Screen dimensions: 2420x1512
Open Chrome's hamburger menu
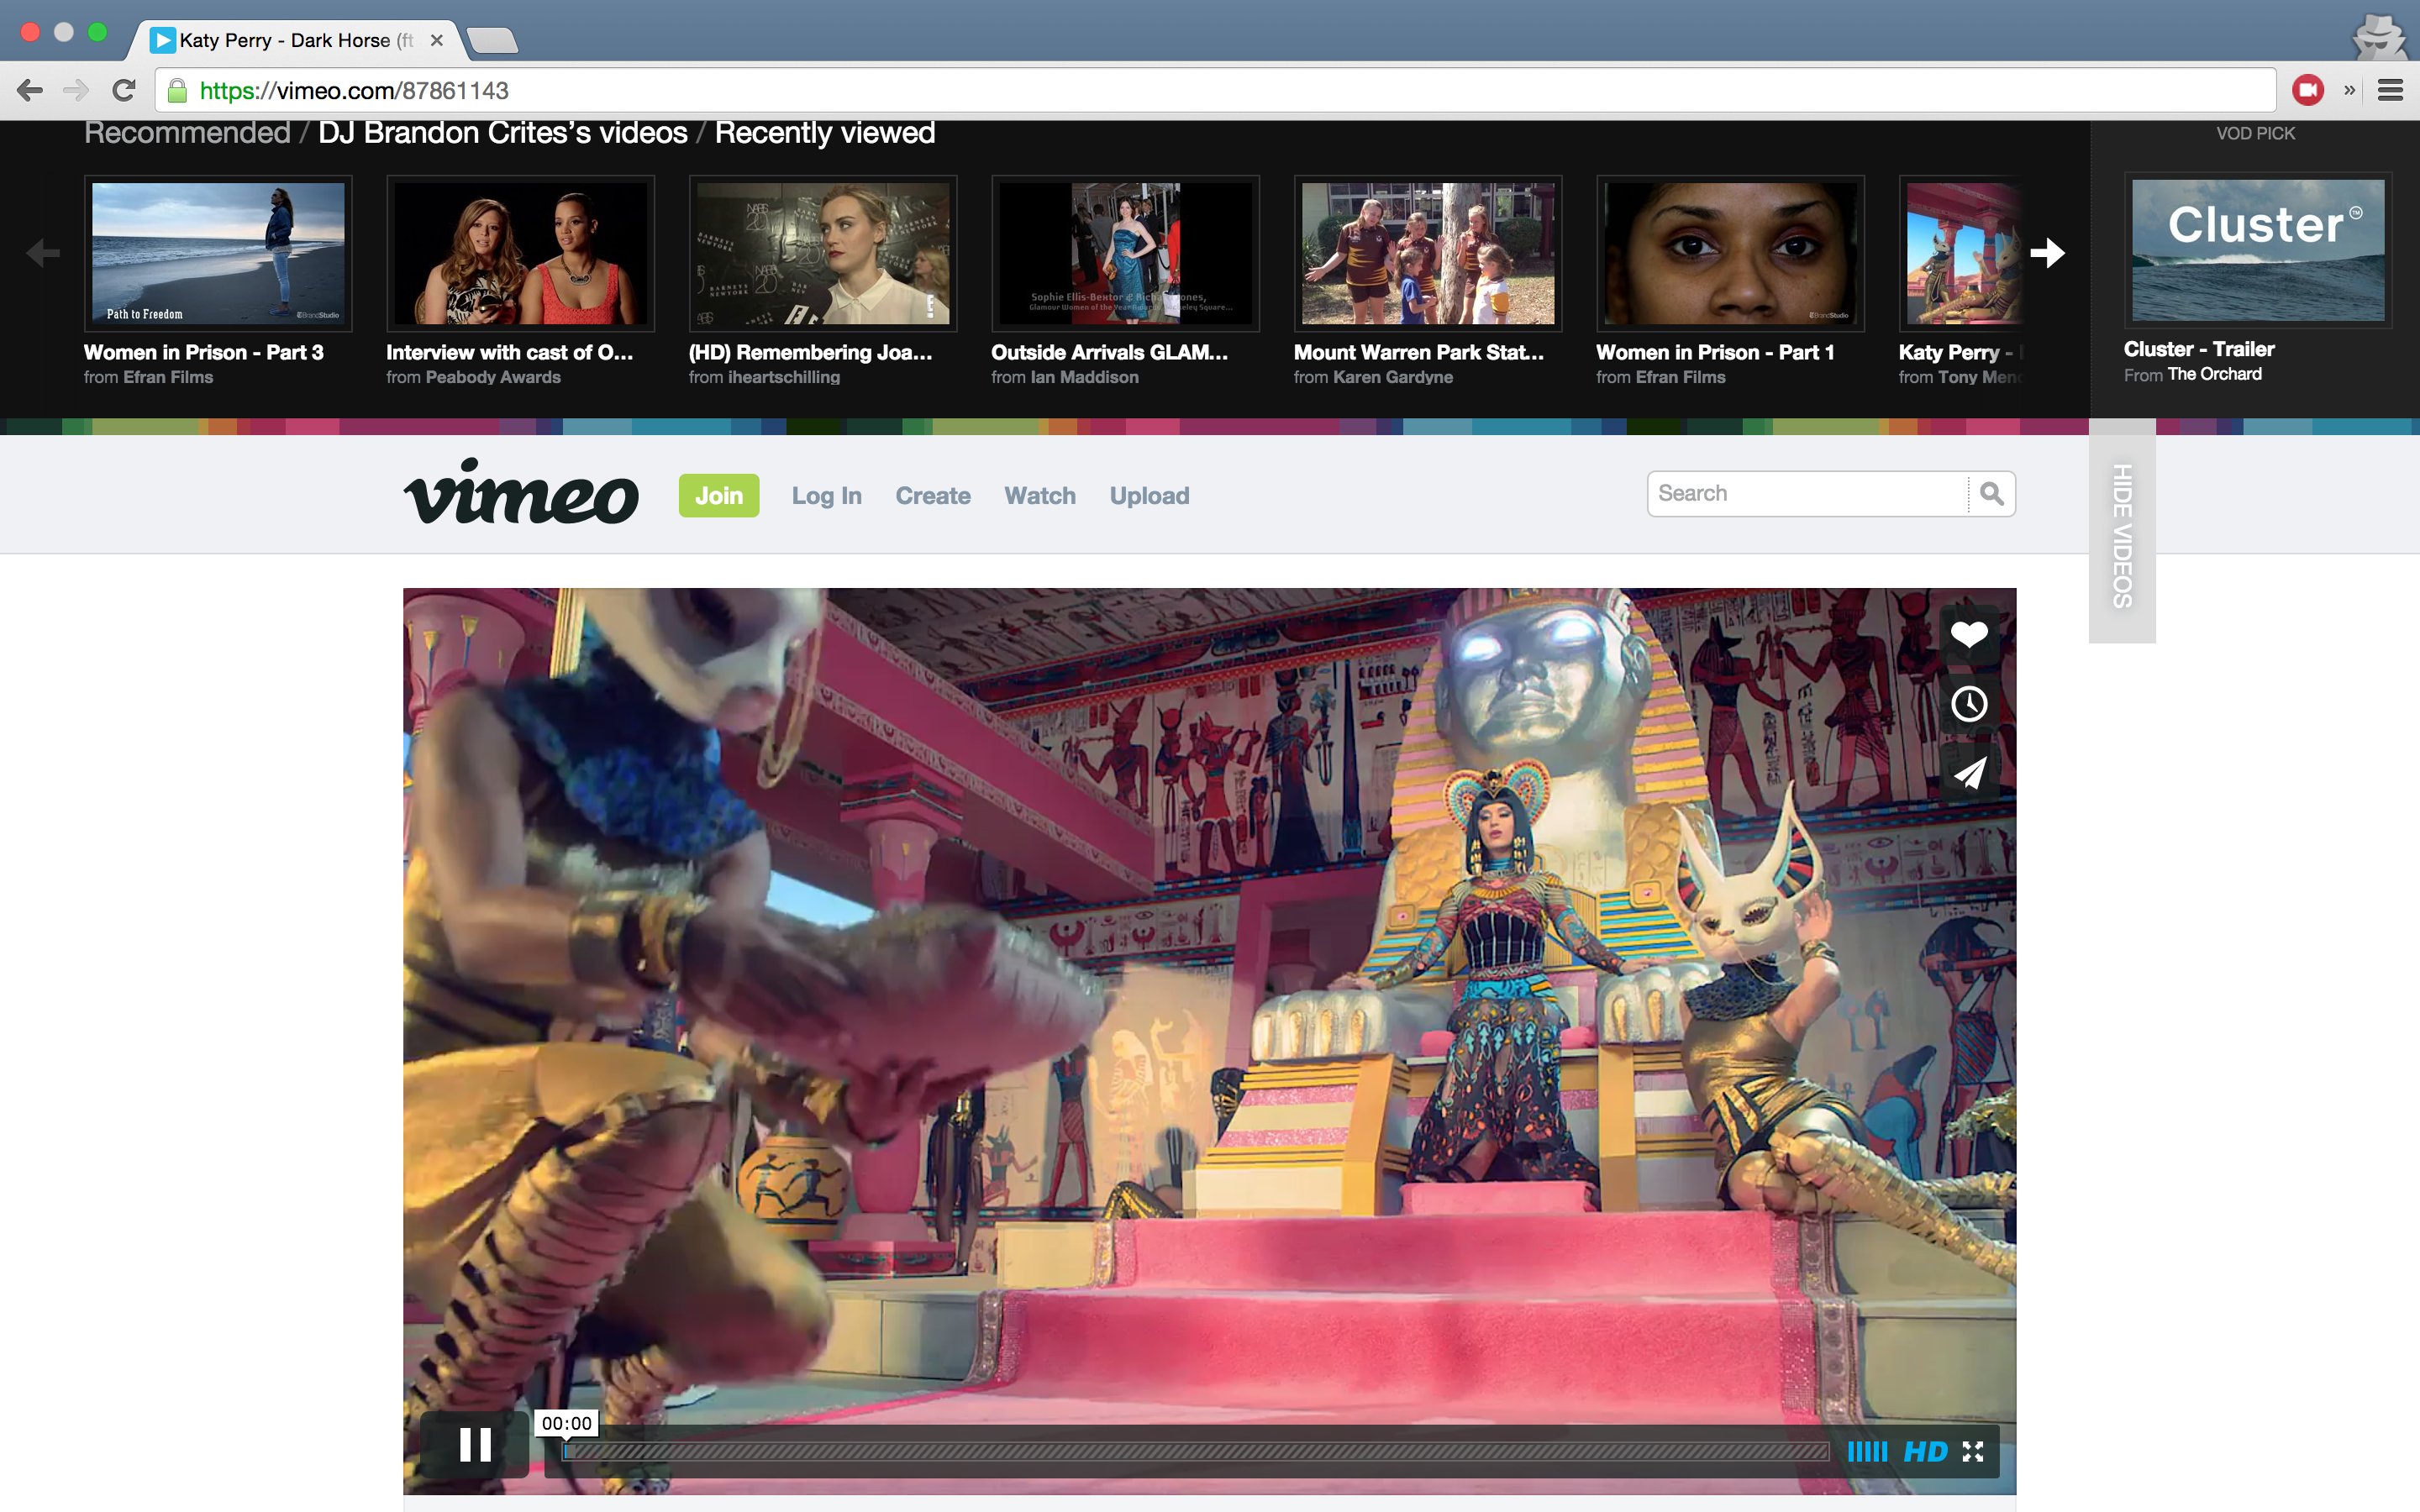coord(2390,91)
